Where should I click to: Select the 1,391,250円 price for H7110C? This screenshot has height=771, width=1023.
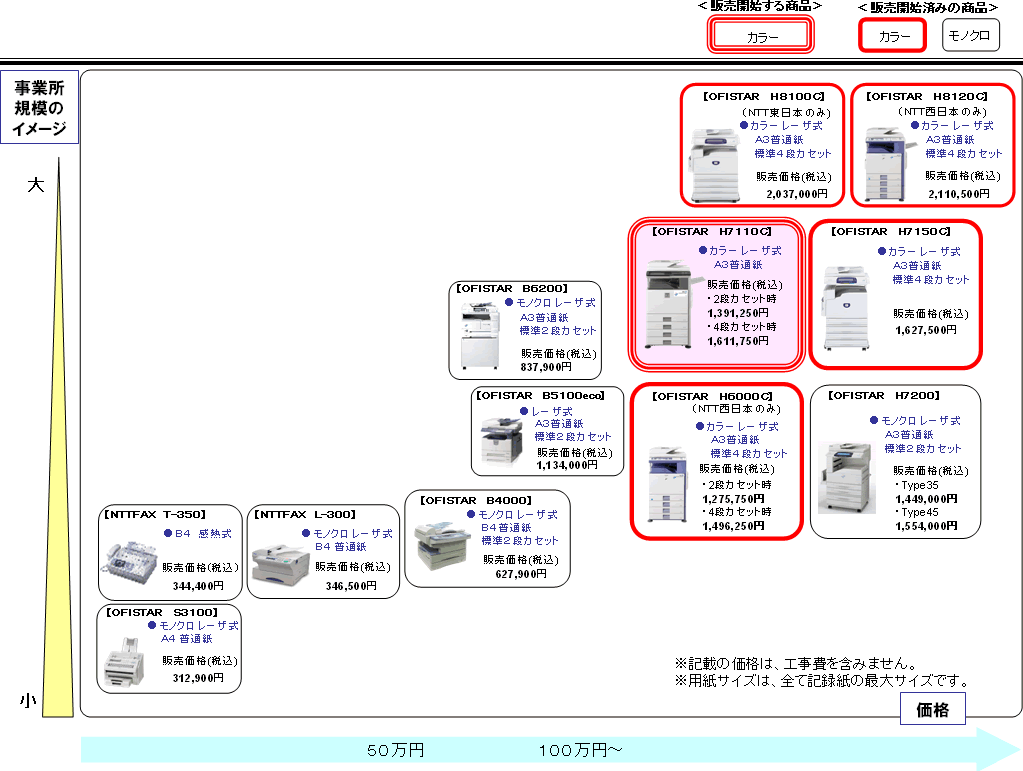738,313
